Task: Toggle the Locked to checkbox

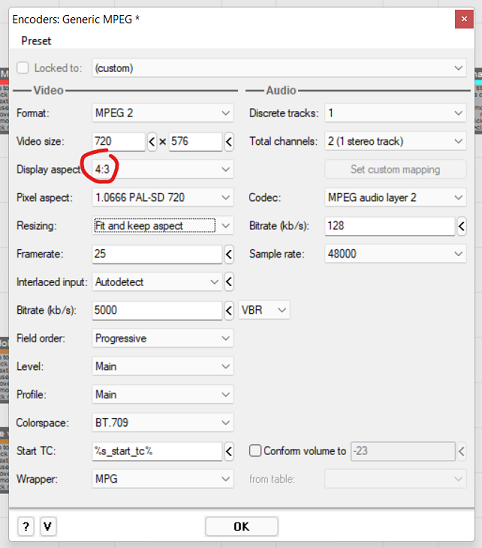Action: click(x=23, y=68)
